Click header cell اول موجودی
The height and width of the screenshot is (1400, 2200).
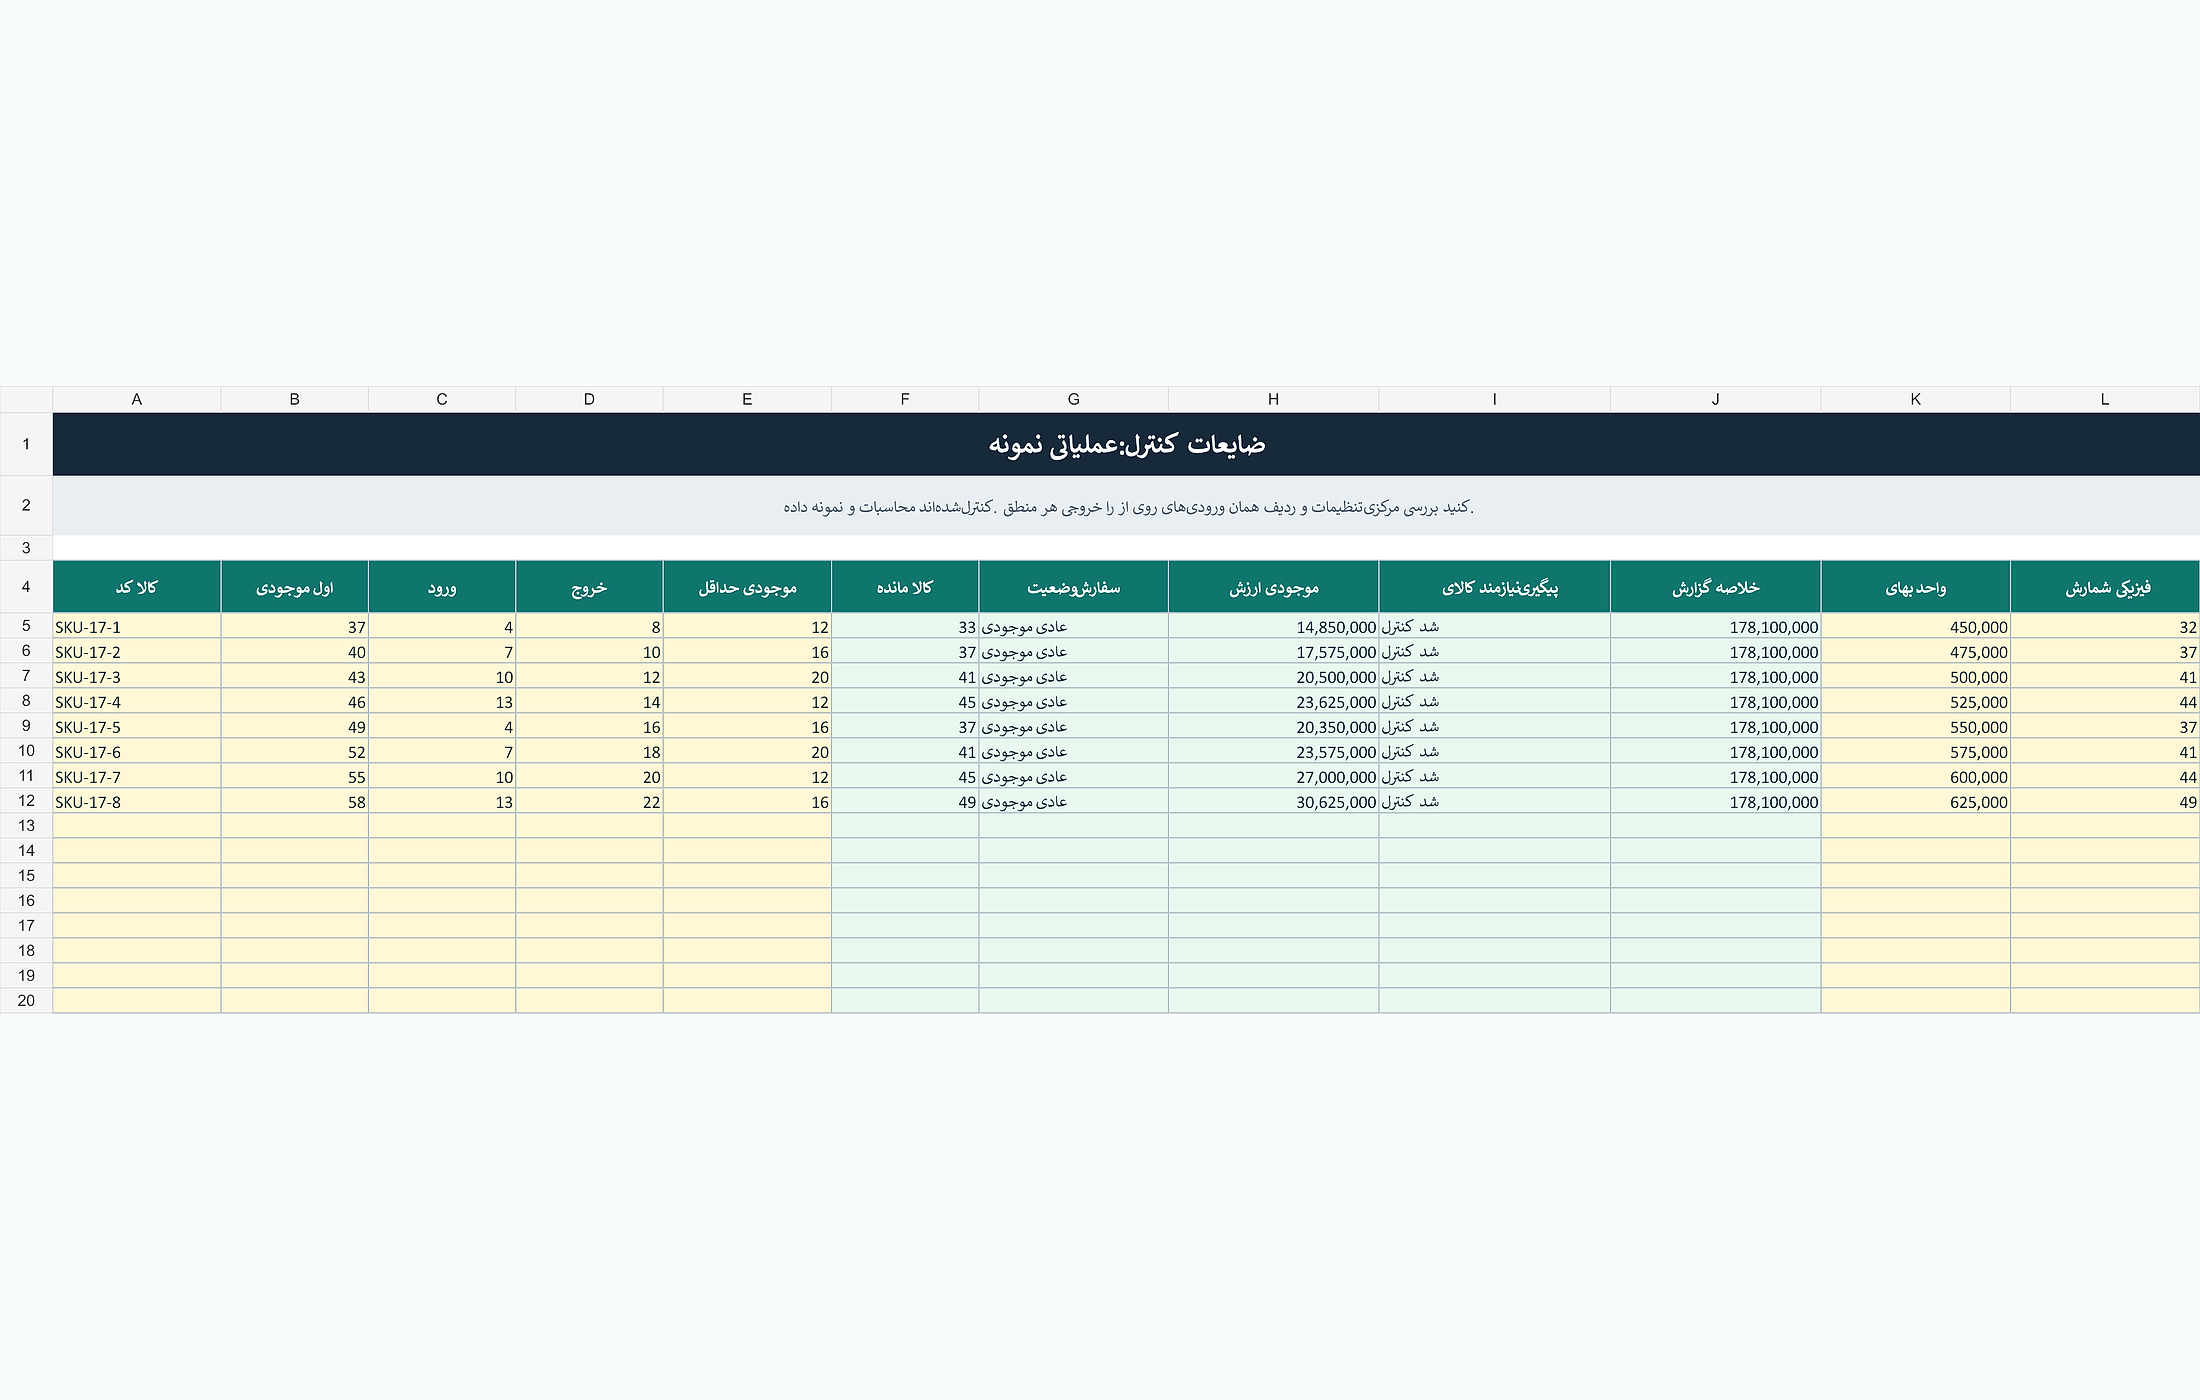click(x=294, y=587)
